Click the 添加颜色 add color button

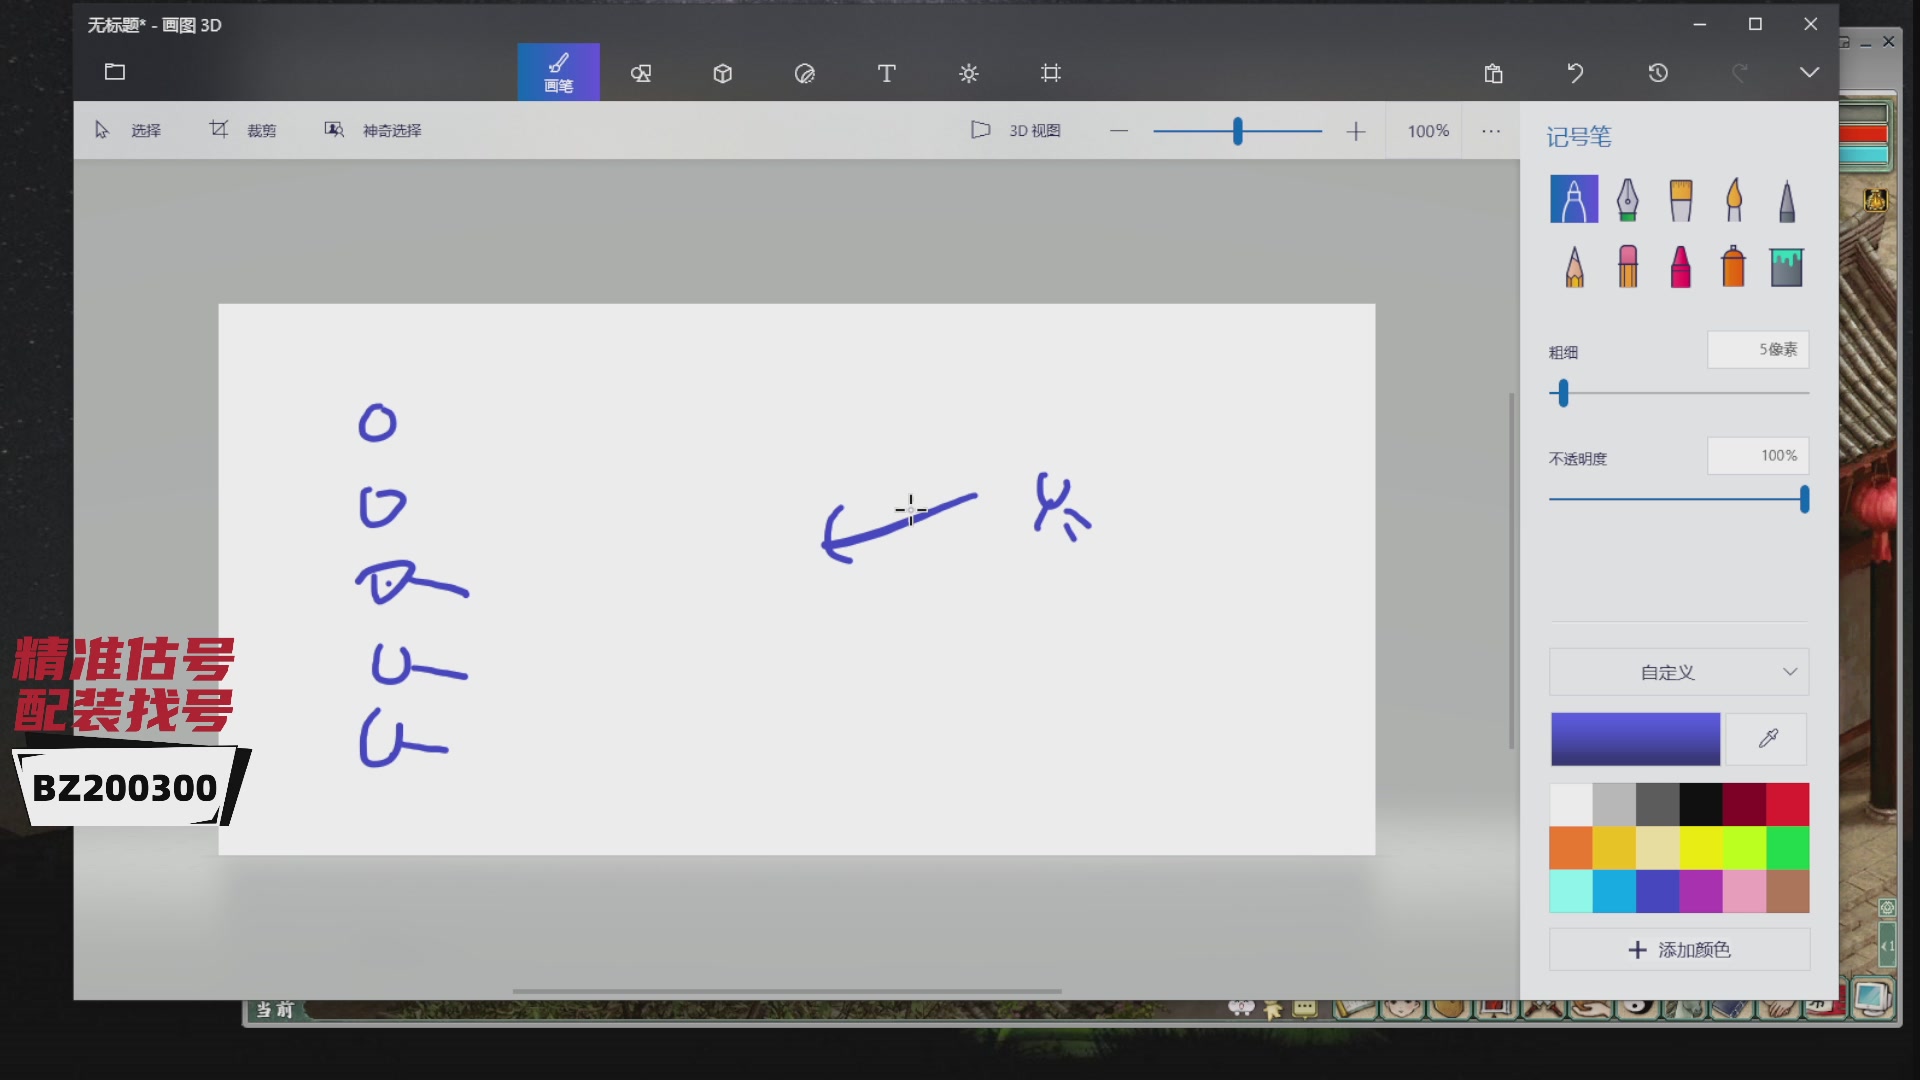[1679, 950]
